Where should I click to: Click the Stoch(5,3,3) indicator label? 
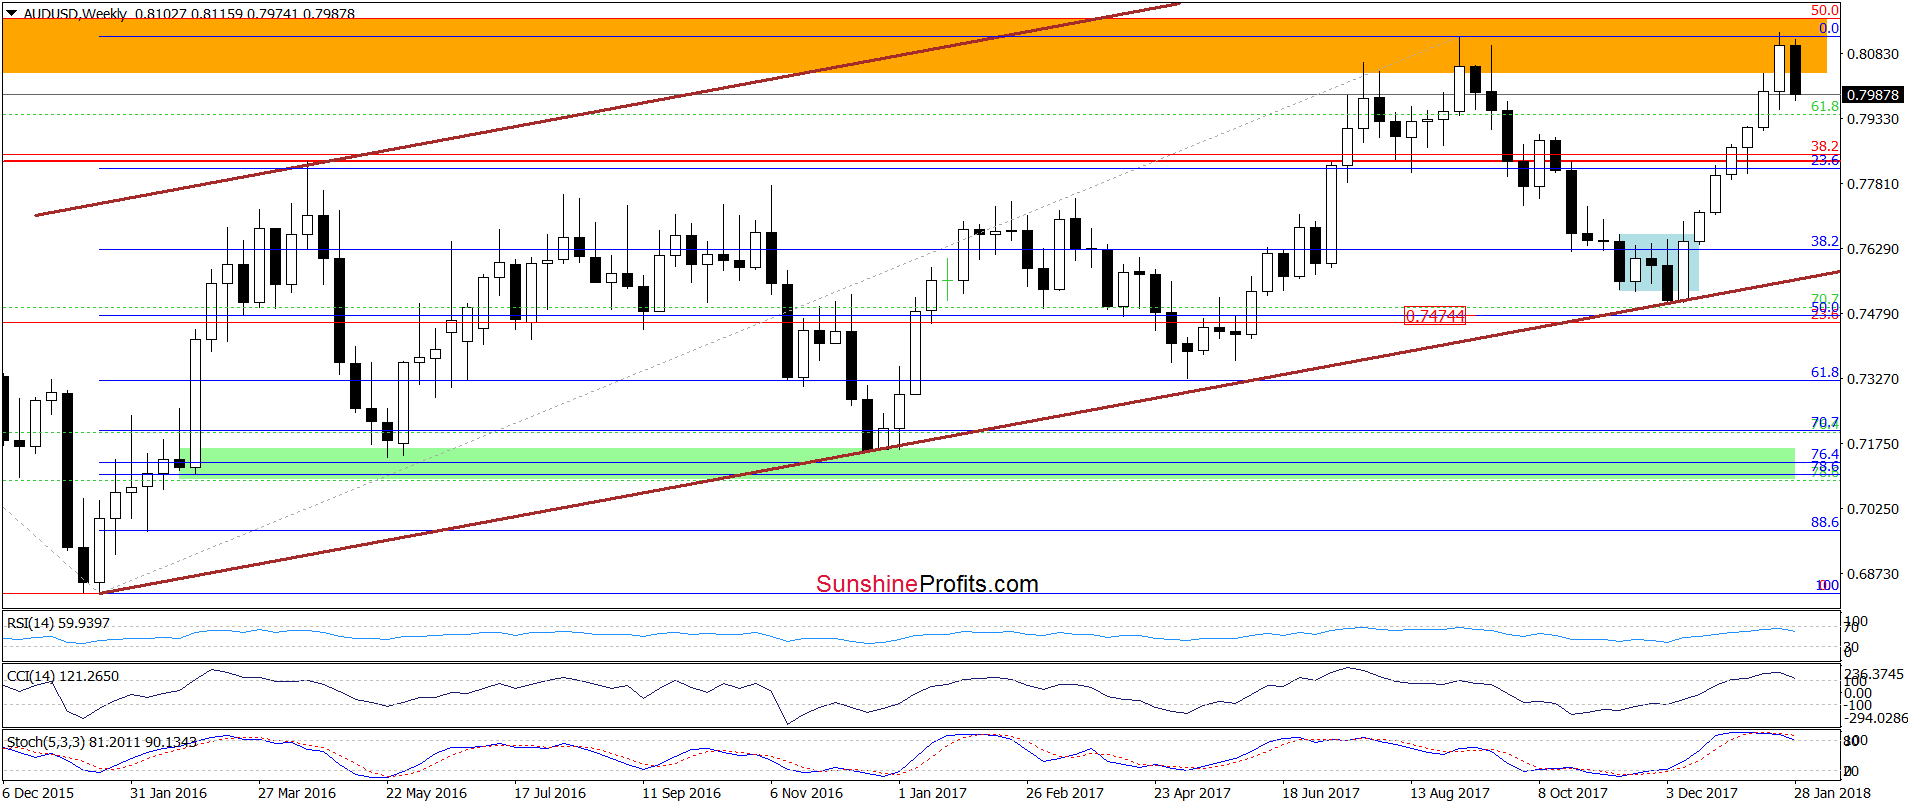[x=102, y=742]
